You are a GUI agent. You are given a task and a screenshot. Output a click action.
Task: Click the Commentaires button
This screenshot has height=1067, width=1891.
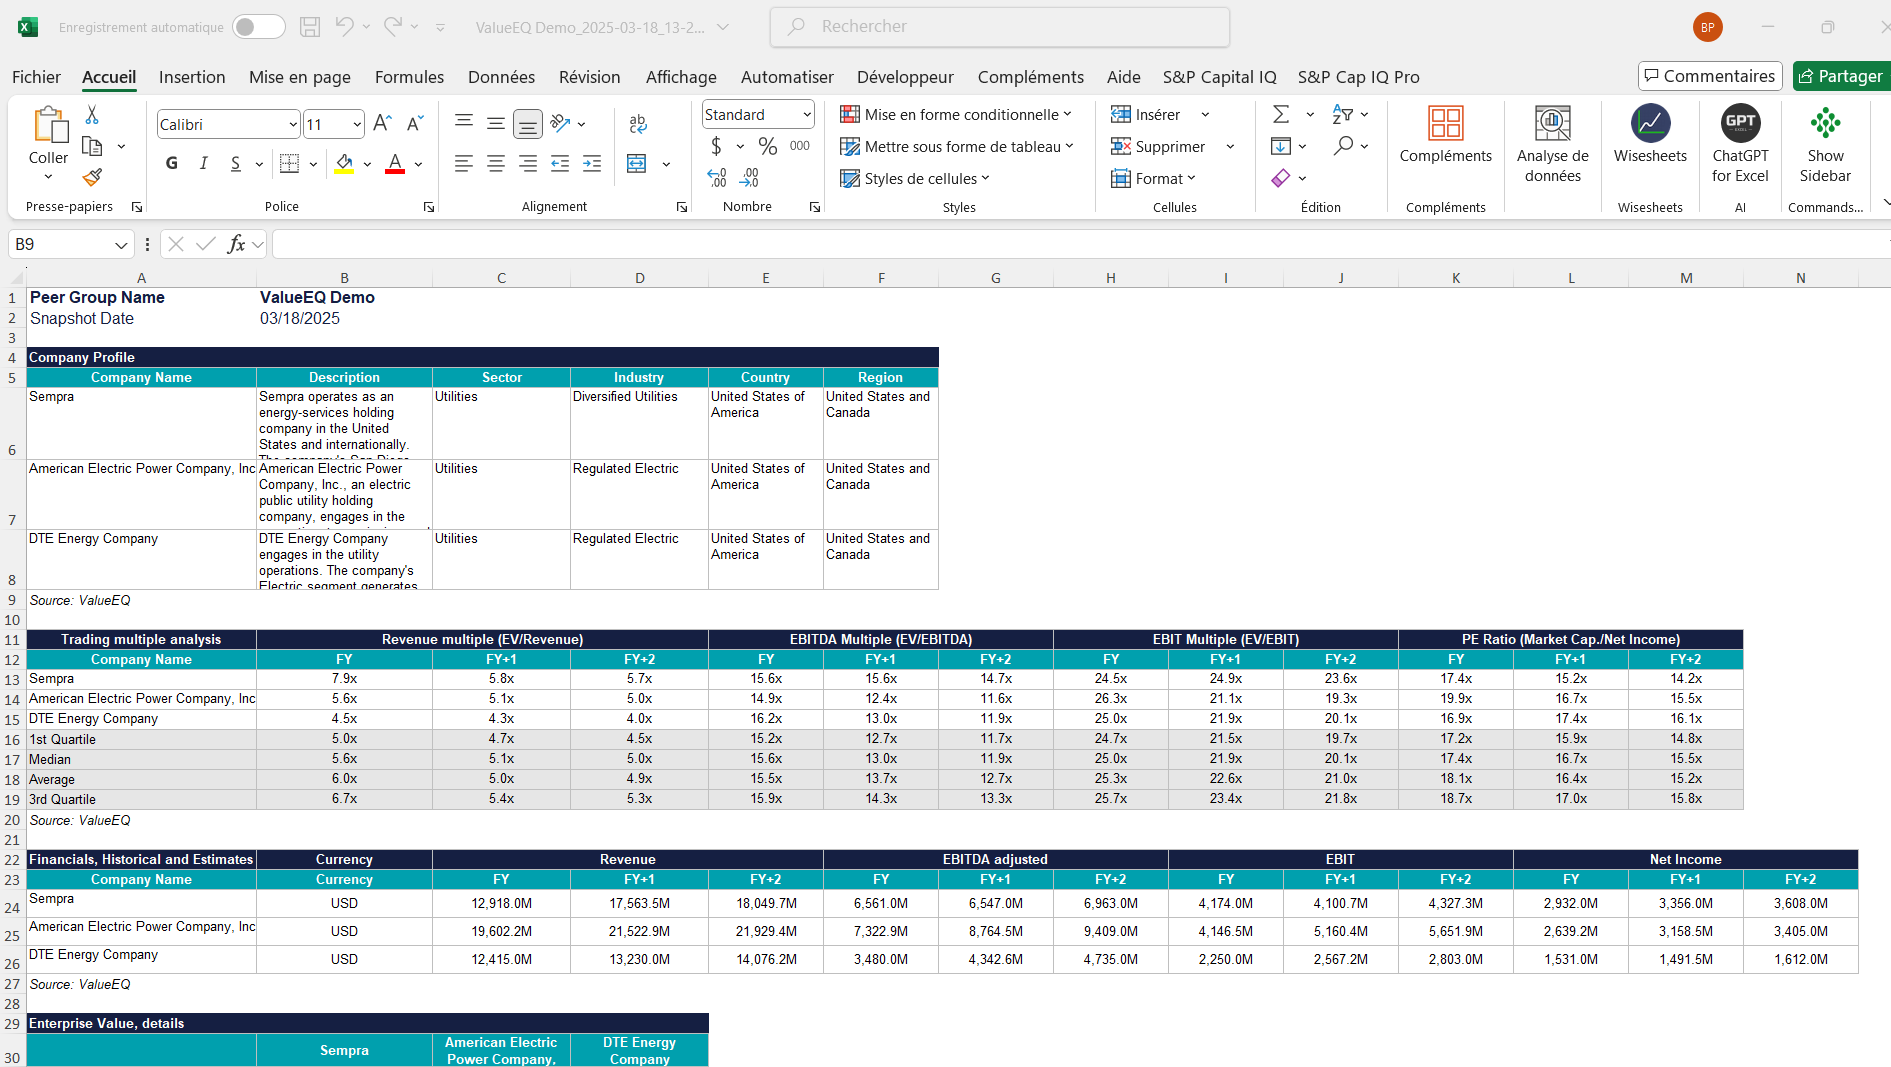[1710, 76]
